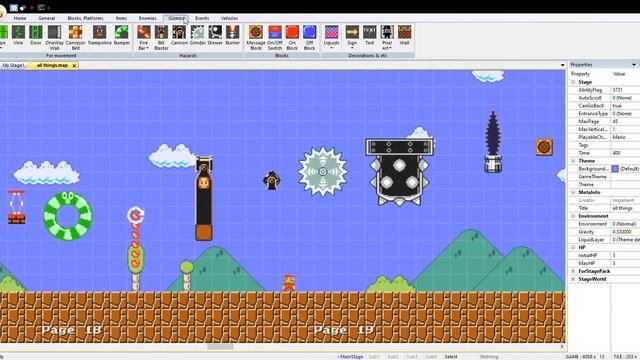Viewport: 640px width, 360px height.
Task: Select the Cannon hazard
Action: tap(179, 35)
